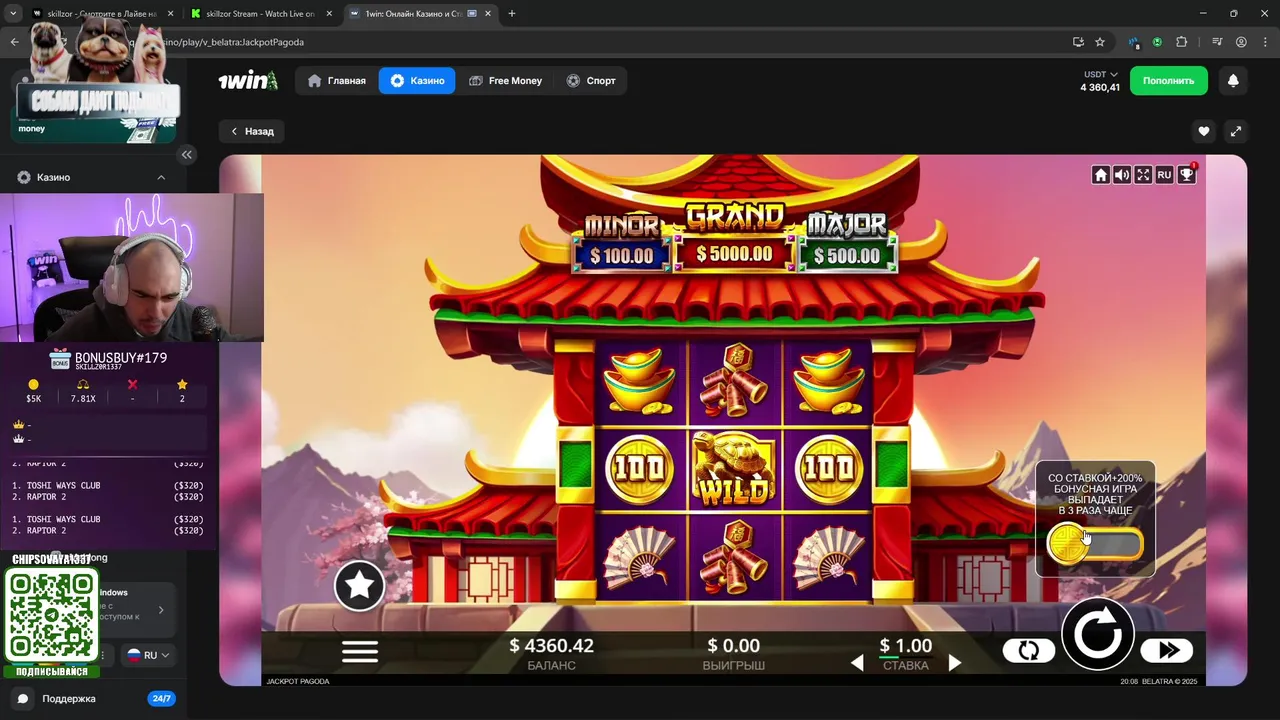Open a new browser tab with plus
This screenshot has width=1280, height=720.
tap(512, 14)
